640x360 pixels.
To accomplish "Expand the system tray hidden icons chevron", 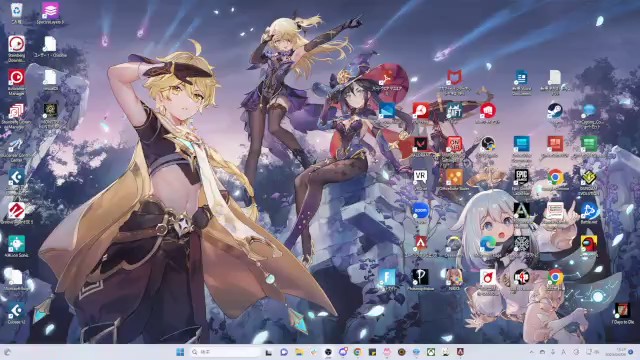I will point(531,352).
